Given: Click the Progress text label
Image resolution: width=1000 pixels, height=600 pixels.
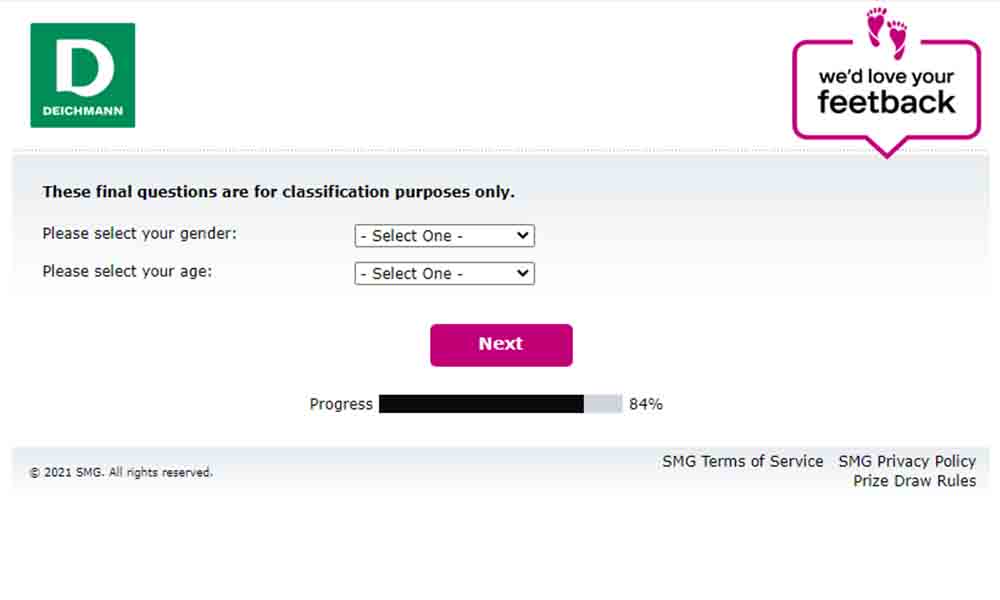Looking at the screenshot, I should click(x=341, y=404).
